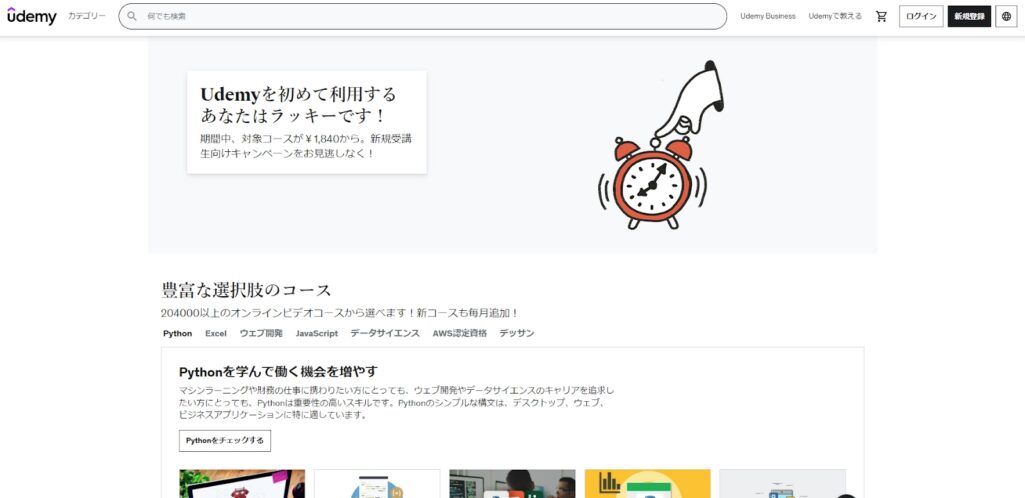
Task: Select the データサイエンス tab
Action: click(x=385, y=333)
